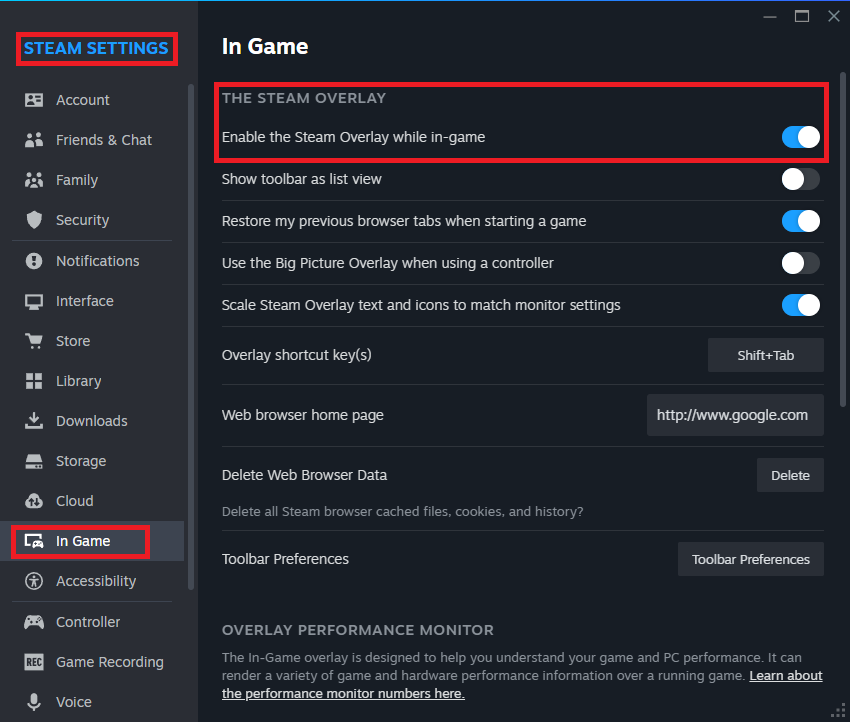Image resolution: width=850 pixels, height=722 pixels.
Task: Click the Cloud sync icon
Action: click(34, 501)
